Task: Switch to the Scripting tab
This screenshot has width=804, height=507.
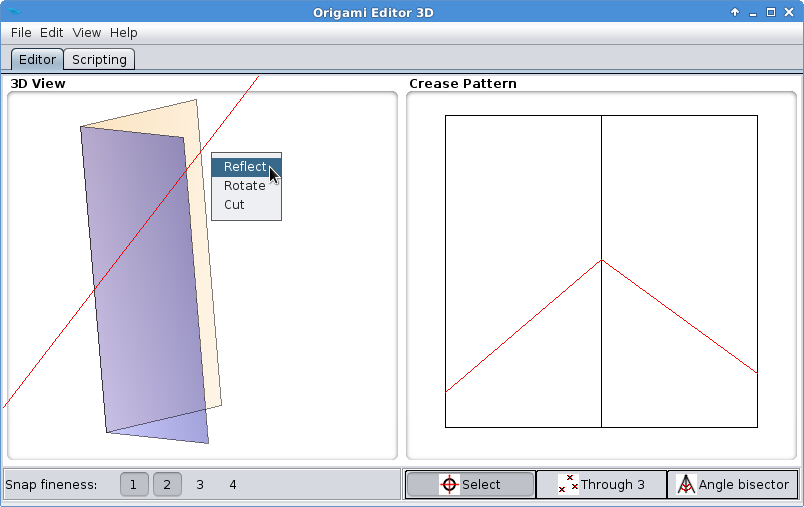Action: [99, 60]
